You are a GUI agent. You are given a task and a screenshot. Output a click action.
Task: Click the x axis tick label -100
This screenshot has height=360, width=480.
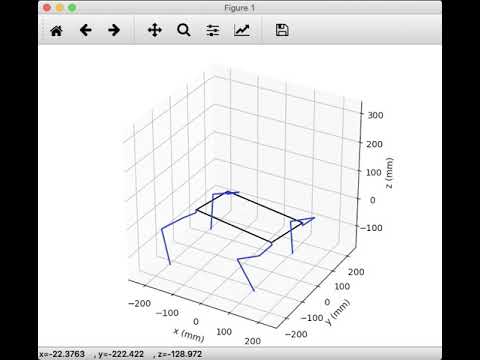tap(167, 313)
